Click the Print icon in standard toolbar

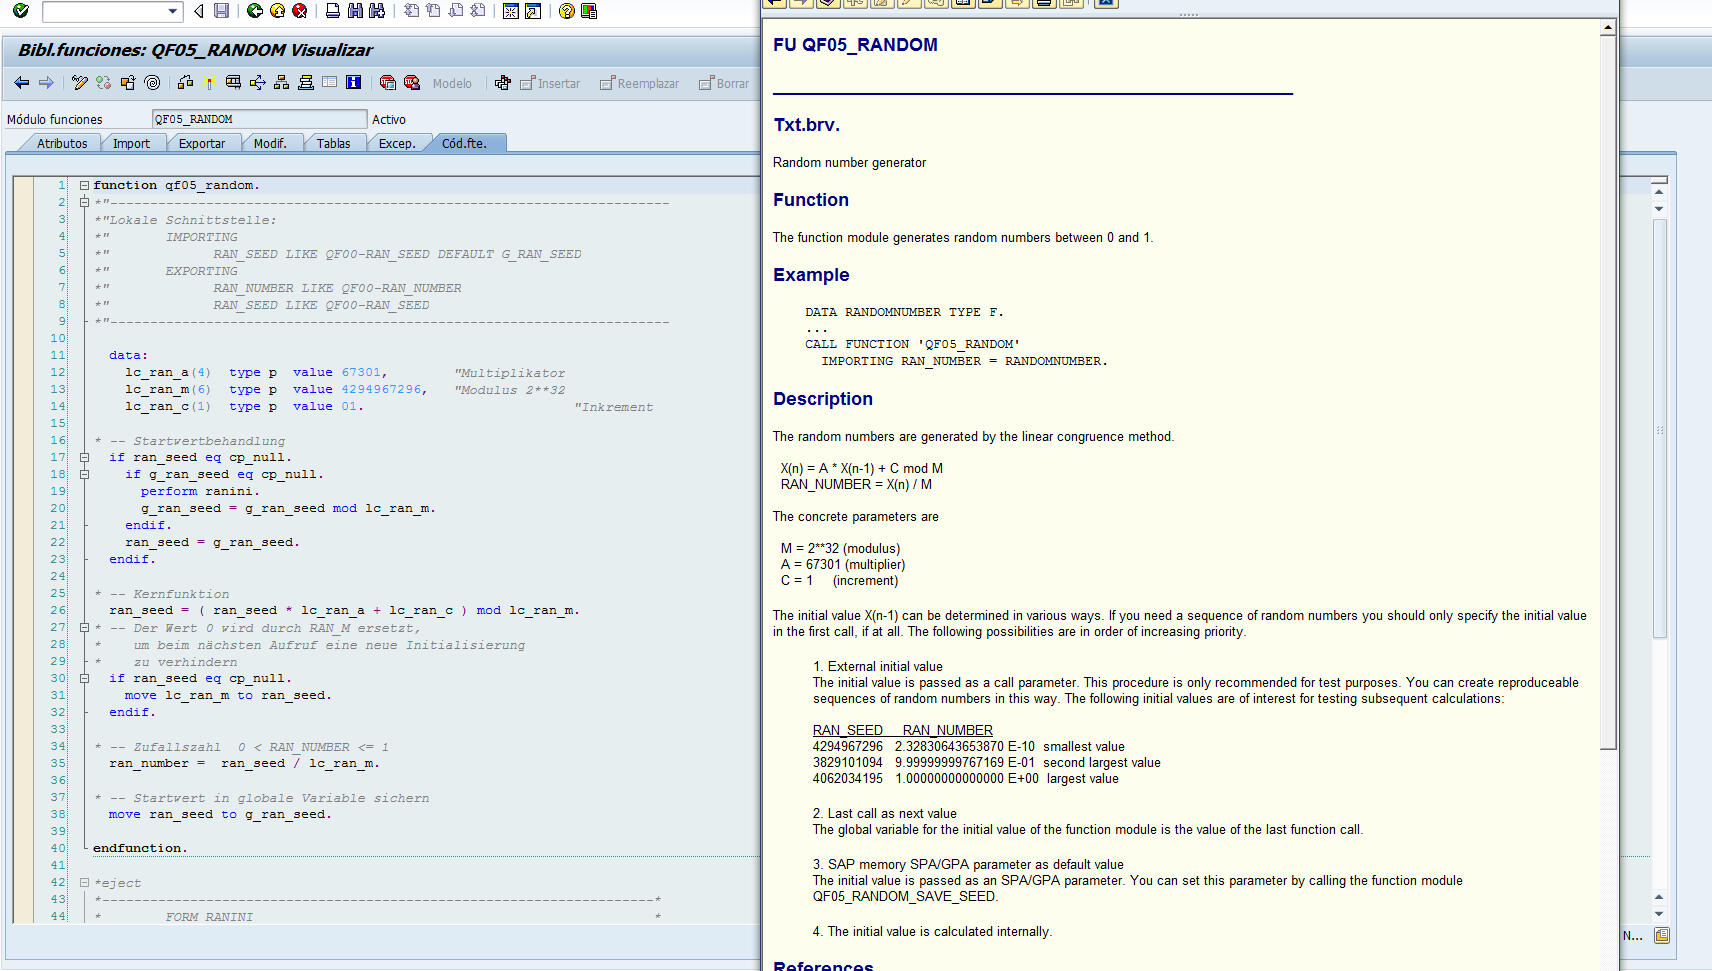point(333,11)
